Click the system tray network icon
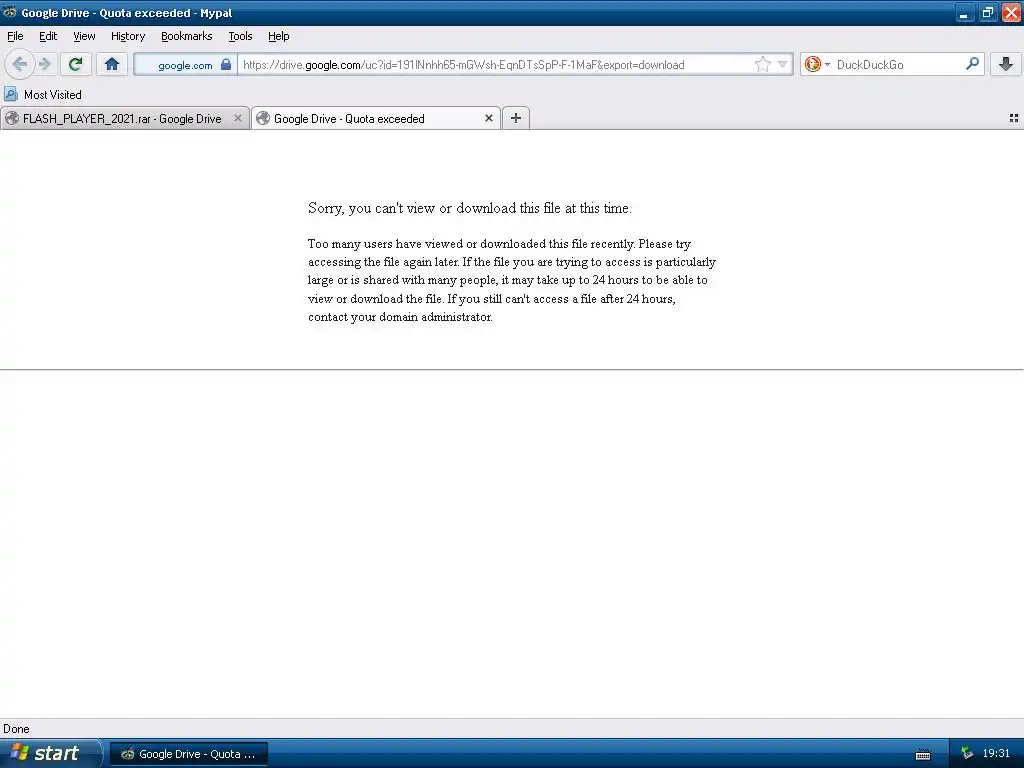Image resolution: width=1024 pixels, height=768 pixels. click(967, 754)
